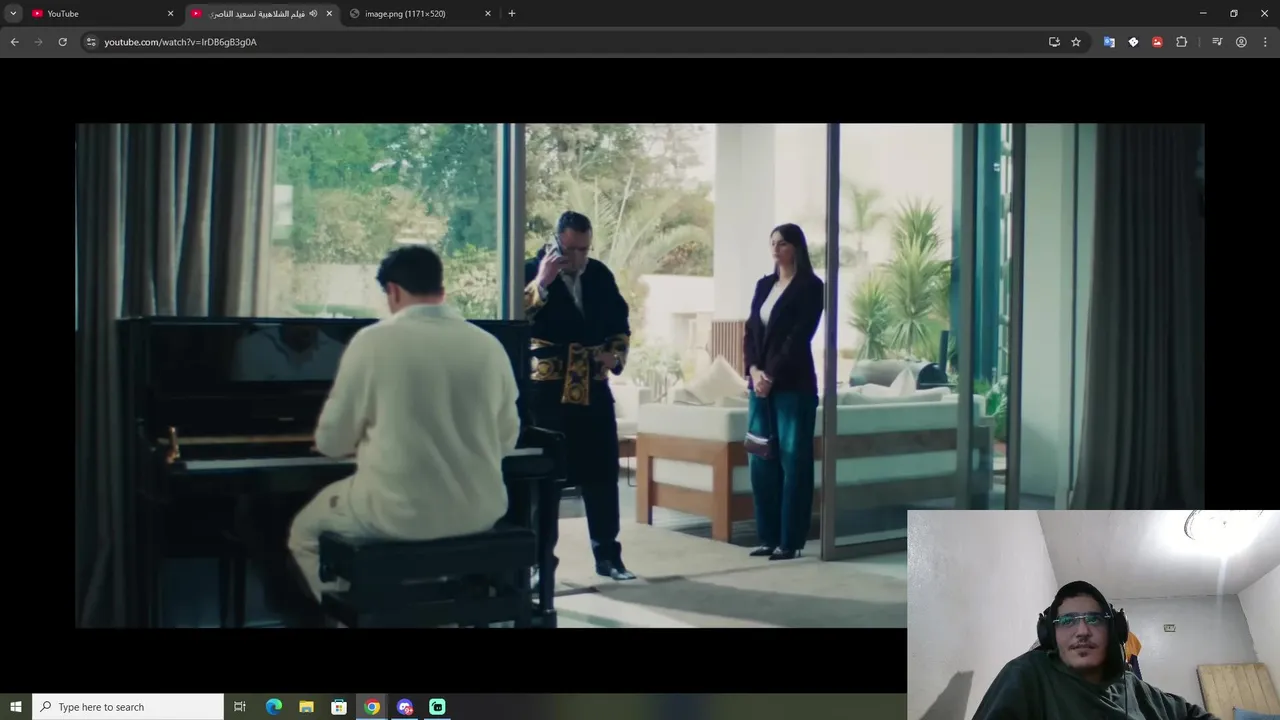Open a new tab
Screen dimensions: 1280x720
pos(512,13)
